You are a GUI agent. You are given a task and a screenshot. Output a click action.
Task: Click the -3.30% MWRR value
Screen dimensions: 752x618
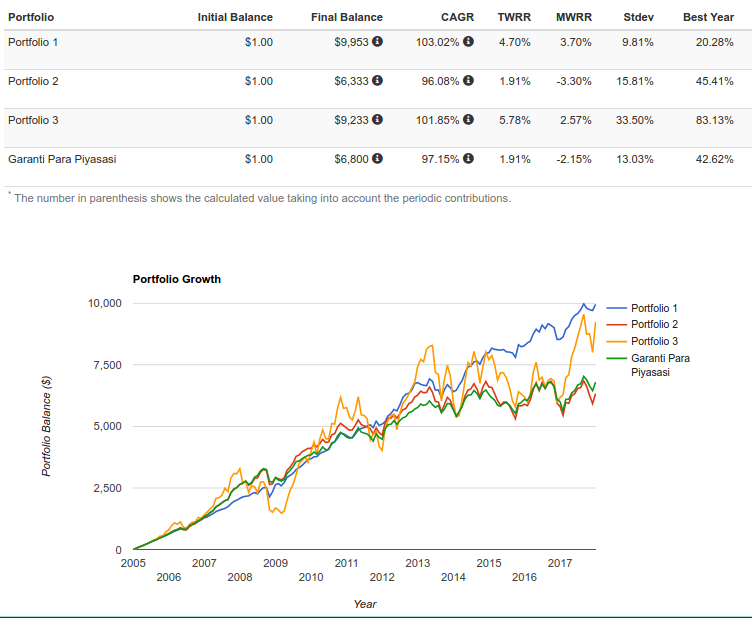point(574,81)
